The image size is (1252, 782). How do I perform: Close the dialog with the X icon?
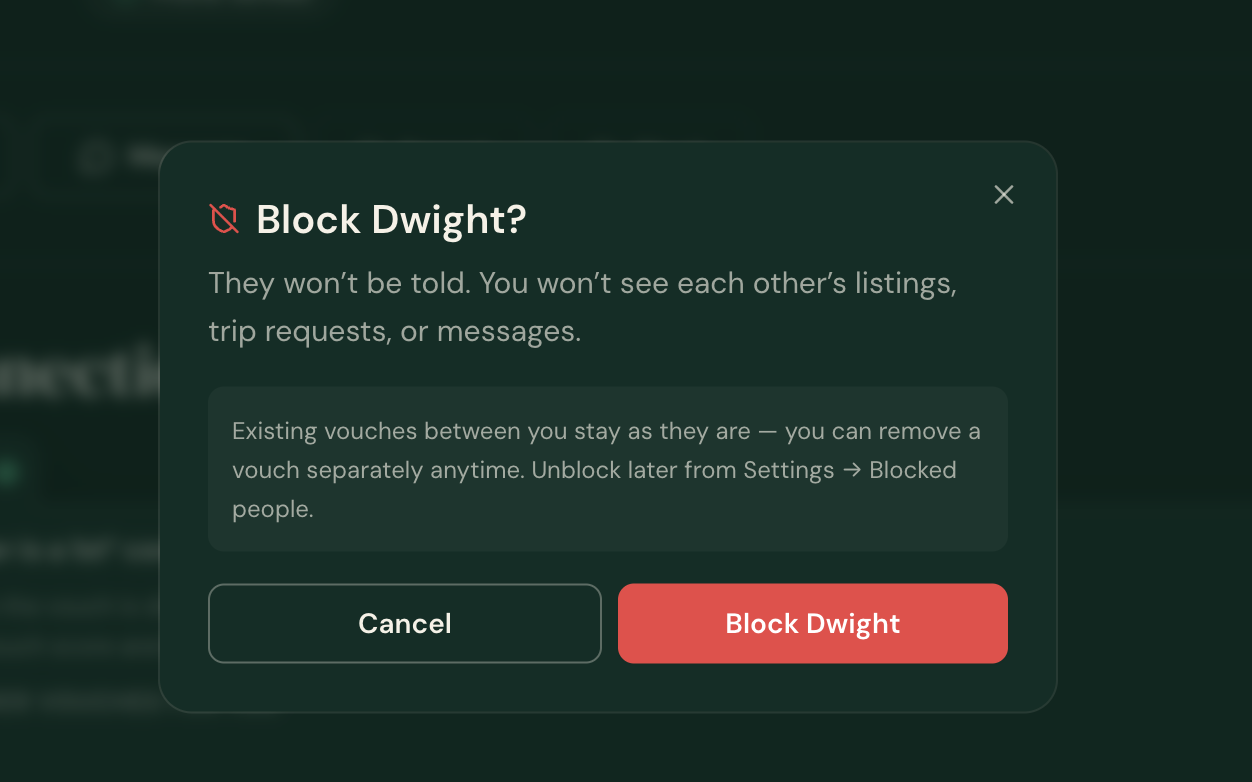[x=1004, y=195]
